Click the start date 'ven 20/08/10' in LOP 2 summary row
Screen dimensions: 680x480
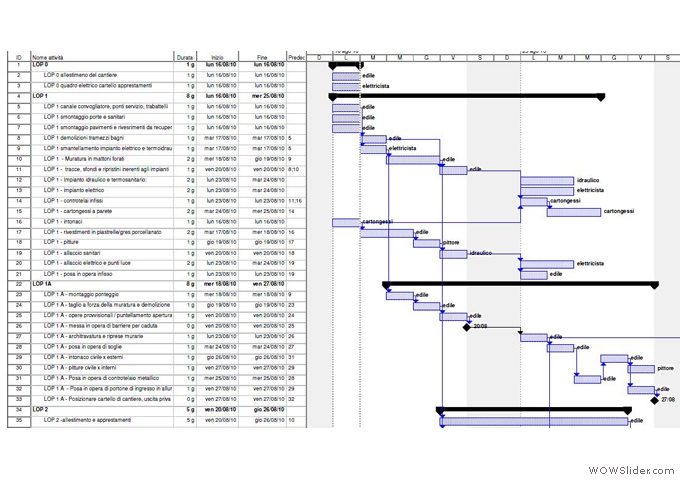(221, 409)
